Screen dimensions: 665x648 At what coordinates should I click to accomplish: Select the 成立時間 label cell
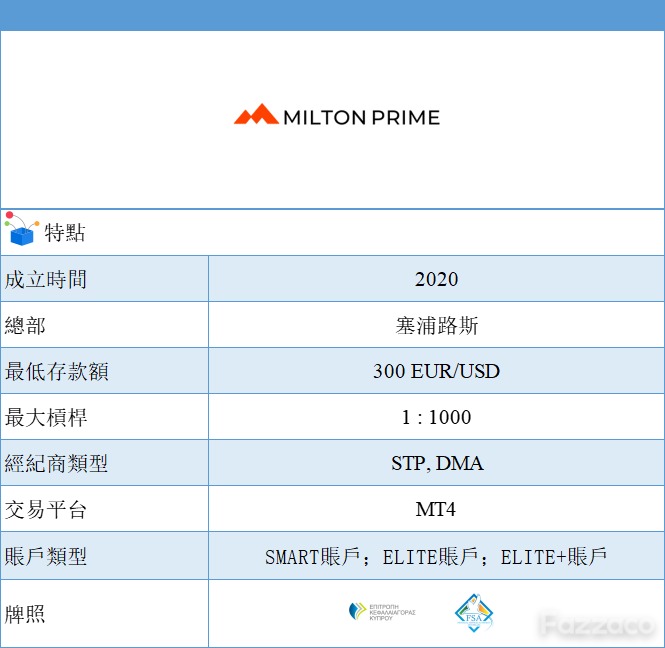(104, 279)
